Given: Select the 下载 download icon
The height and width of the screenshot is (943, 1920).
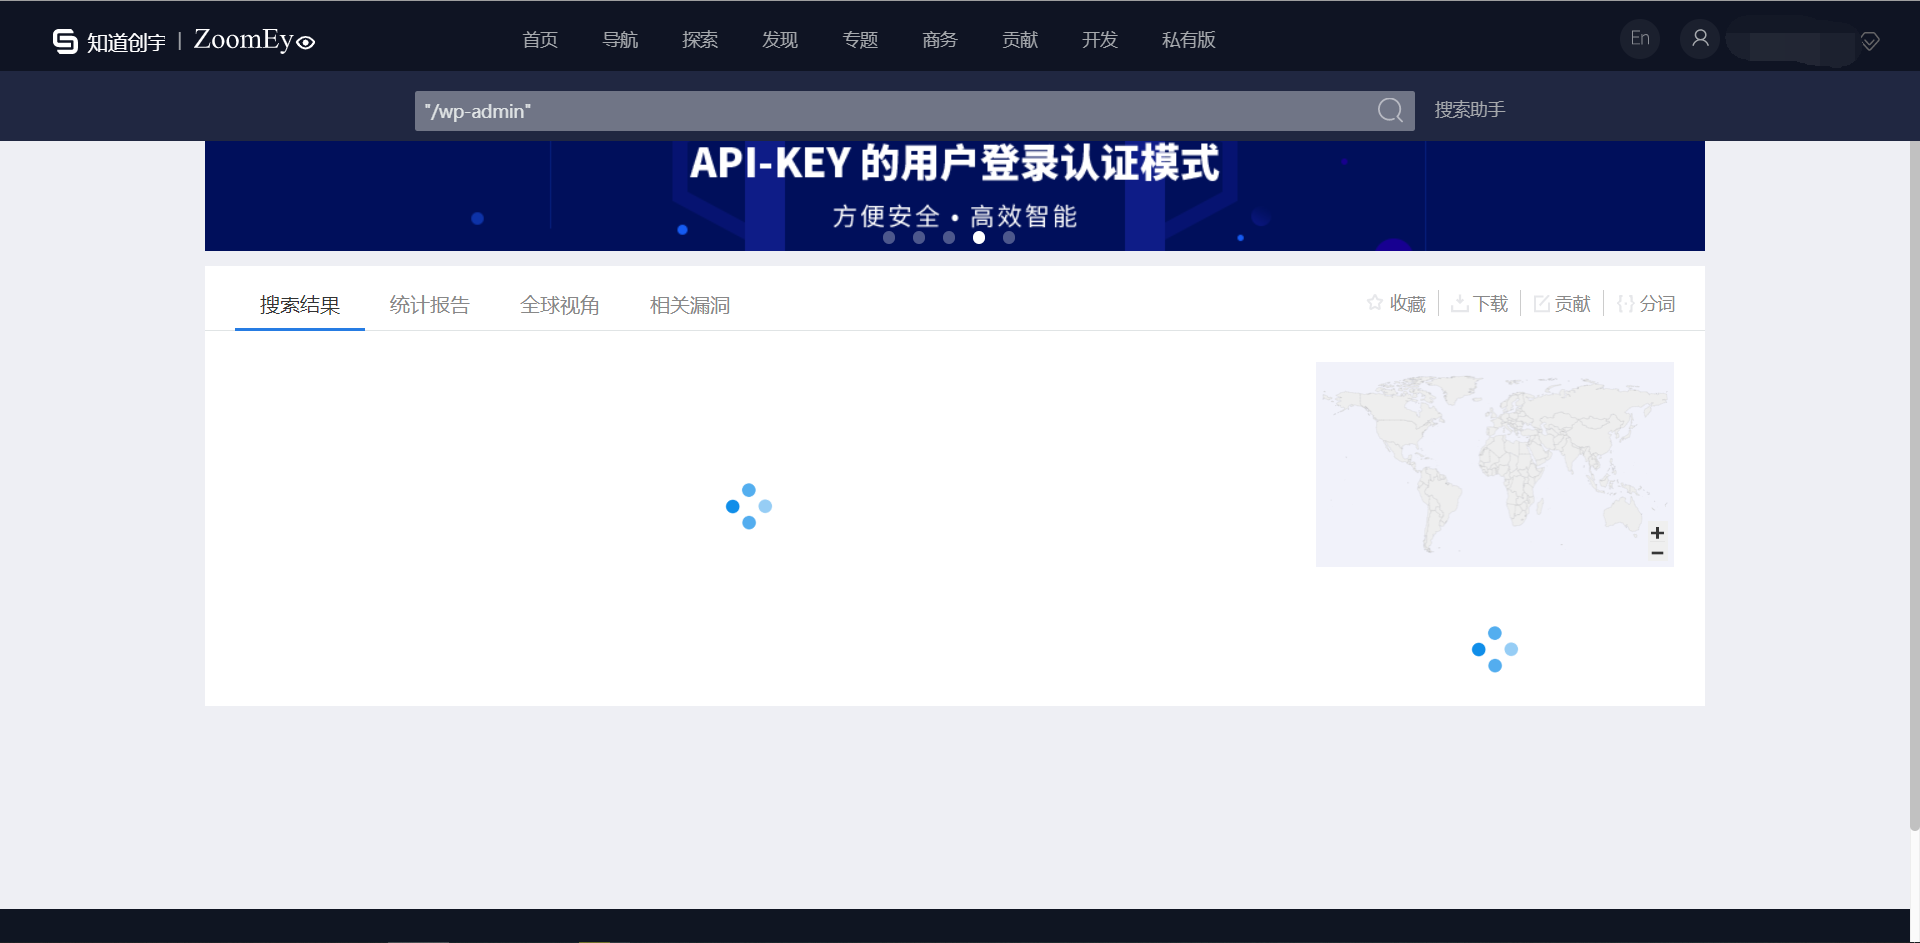Looking at the screenshot, I should click(1461, 303).
